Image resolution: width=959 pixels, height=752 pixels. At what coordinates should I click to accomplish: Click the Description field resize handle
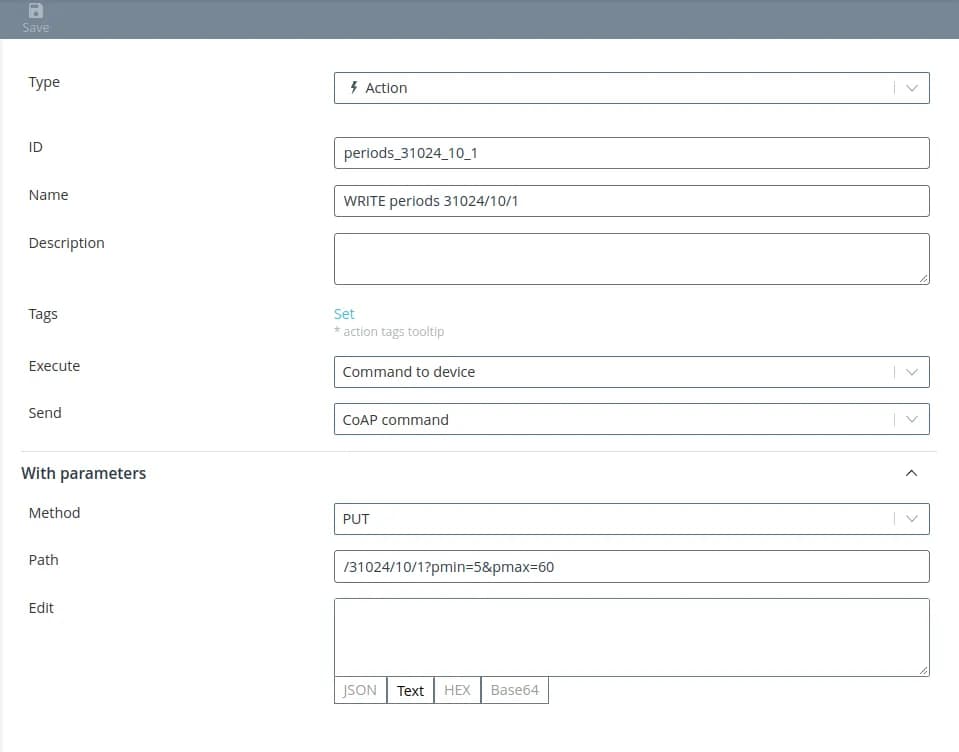(924, 279)
